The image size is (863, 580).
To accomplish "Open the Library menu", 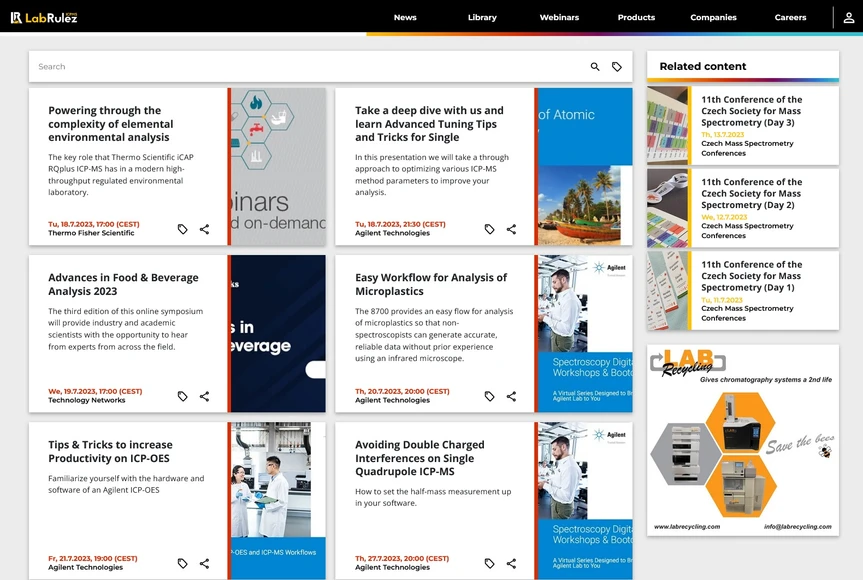I will click(482, 18).
